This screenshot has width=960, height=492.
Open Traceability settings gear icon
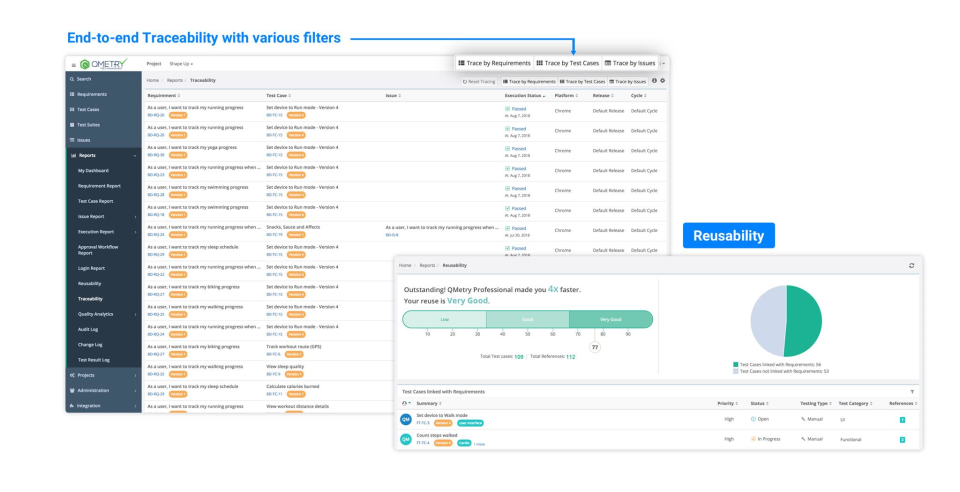pos(662,81)
